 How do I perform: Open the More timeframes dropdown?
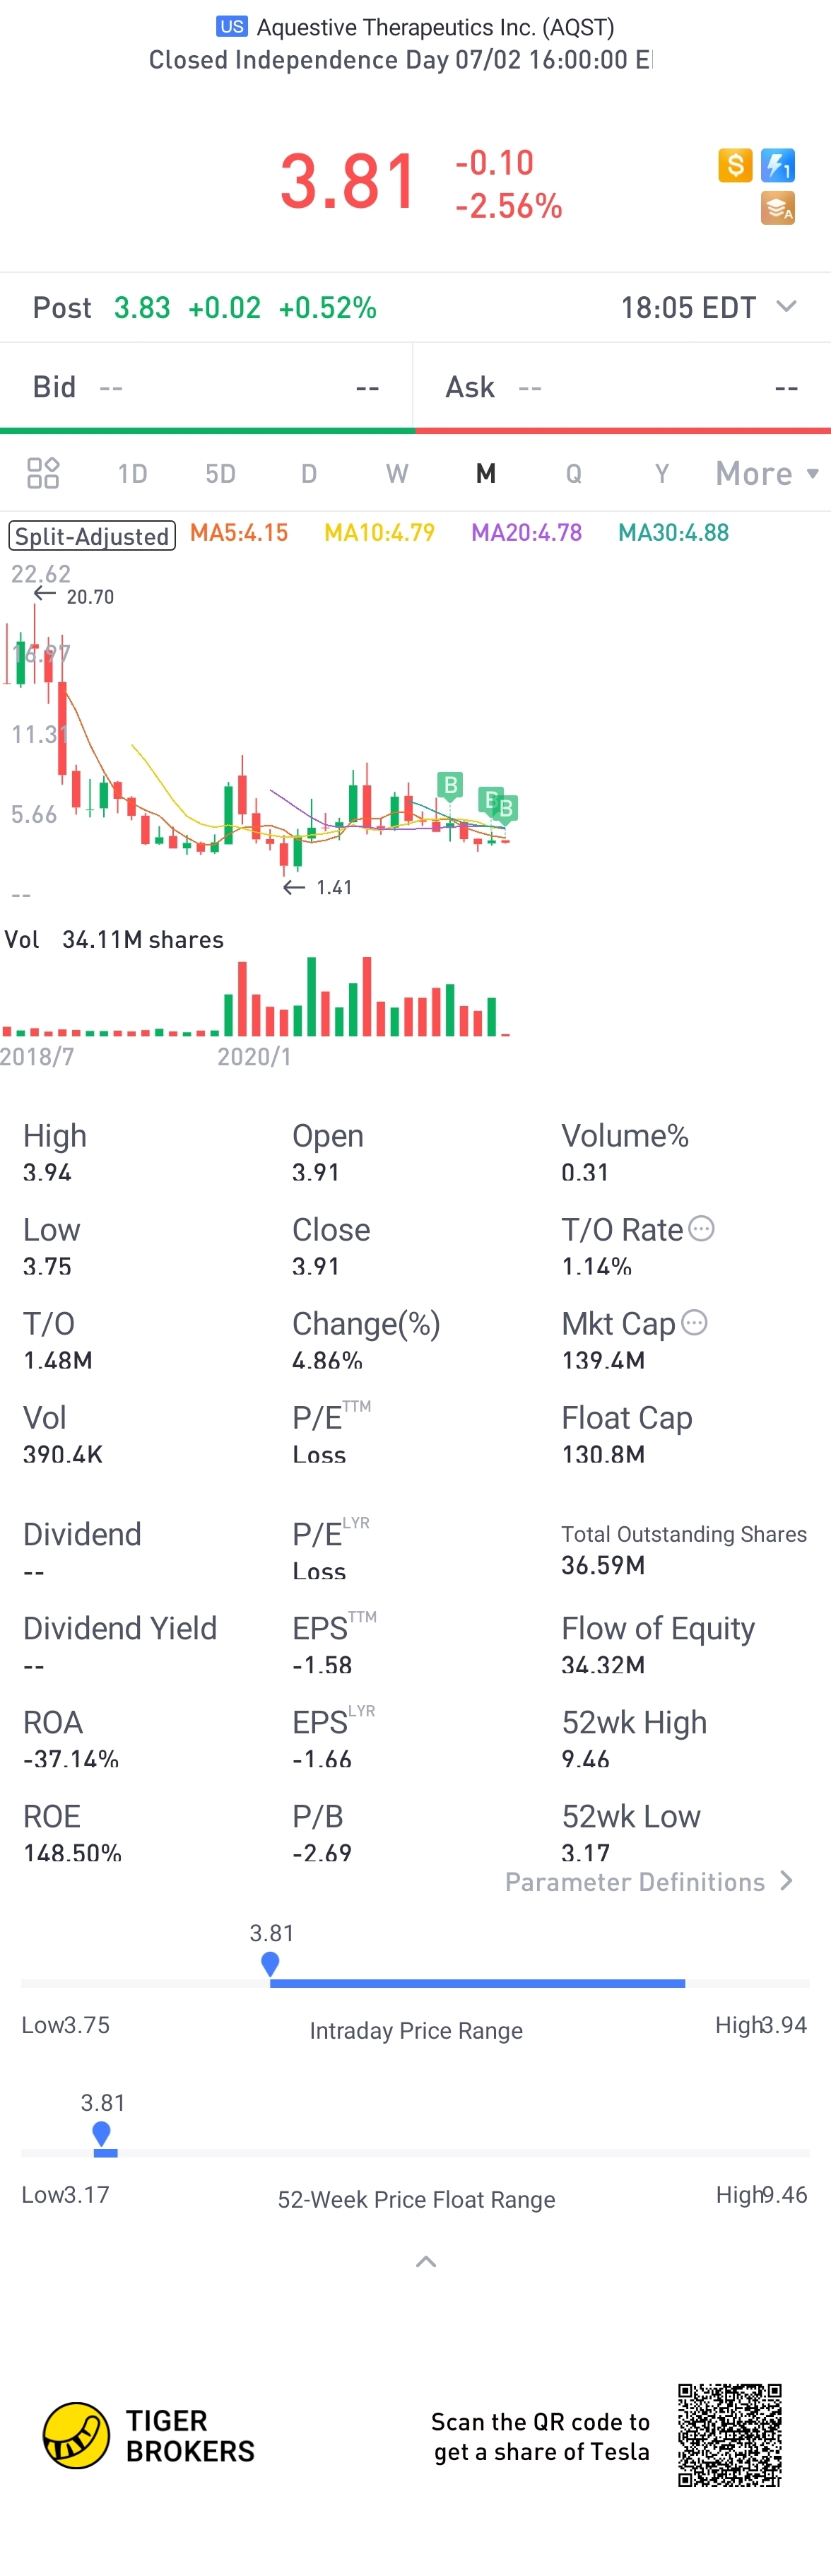pyautogui.click(x=766, y=473)
